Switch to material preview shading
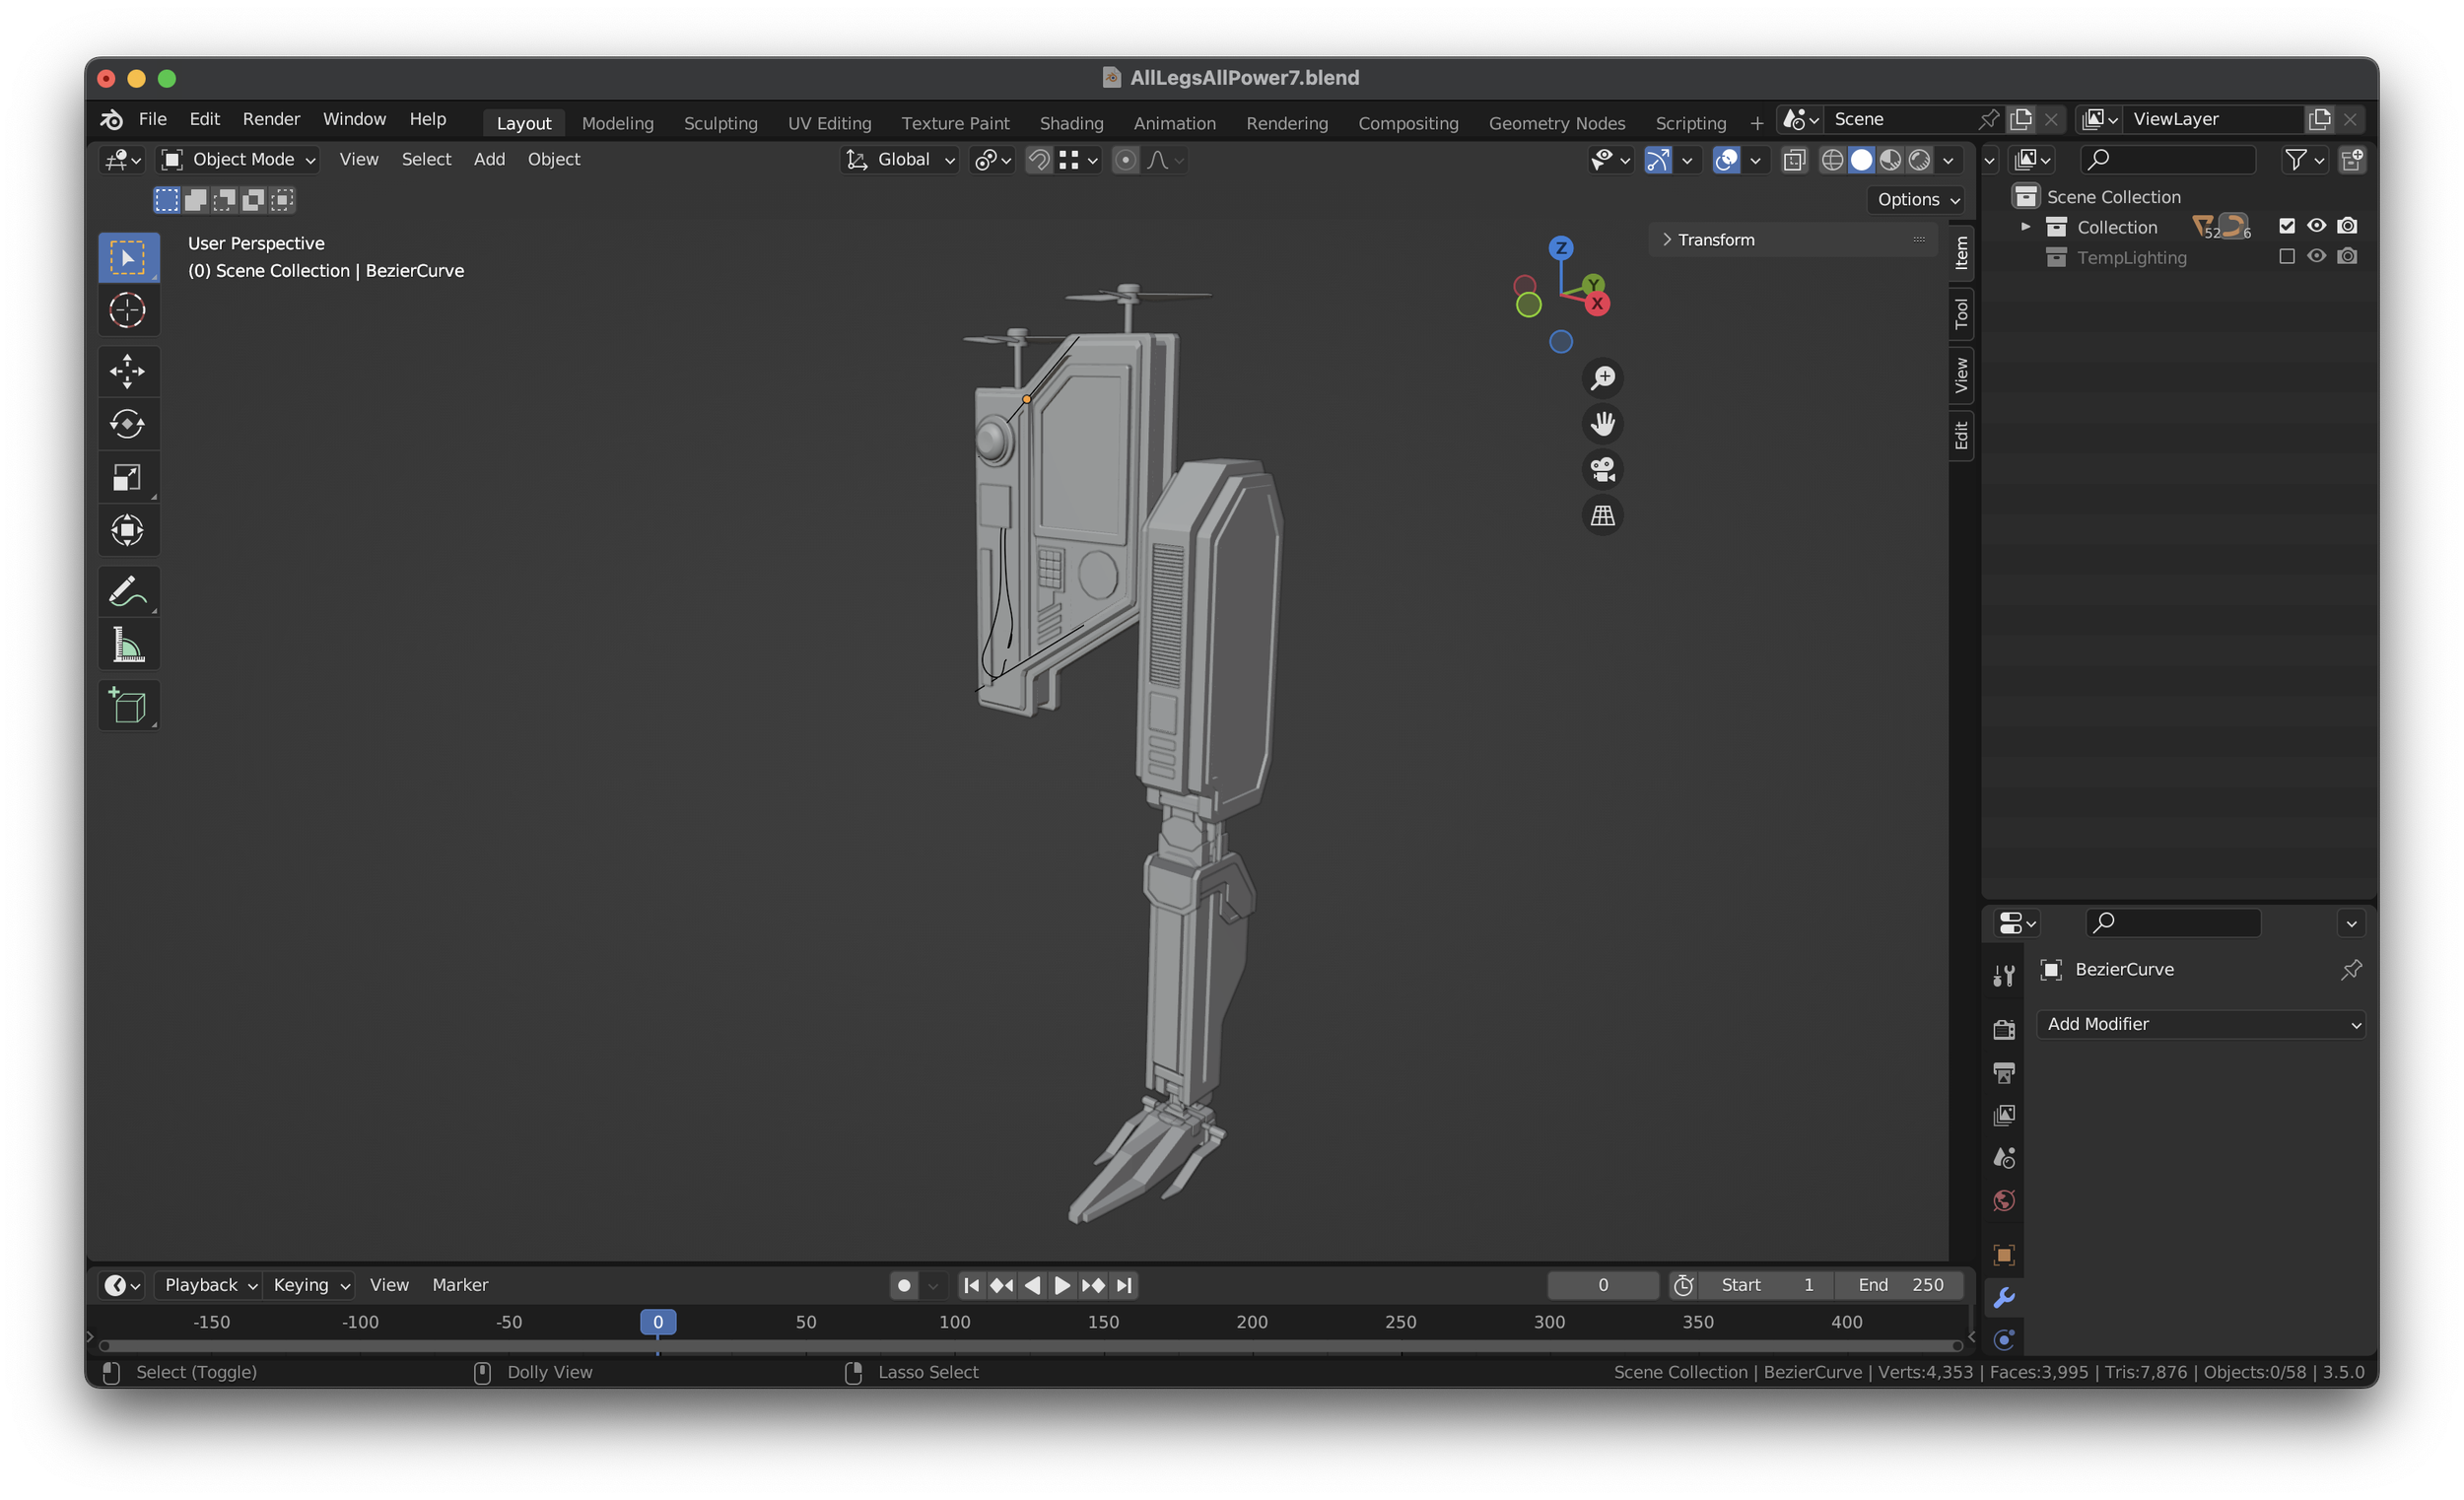Screen dimensions: 2464x1500 tap(1890, 160)
